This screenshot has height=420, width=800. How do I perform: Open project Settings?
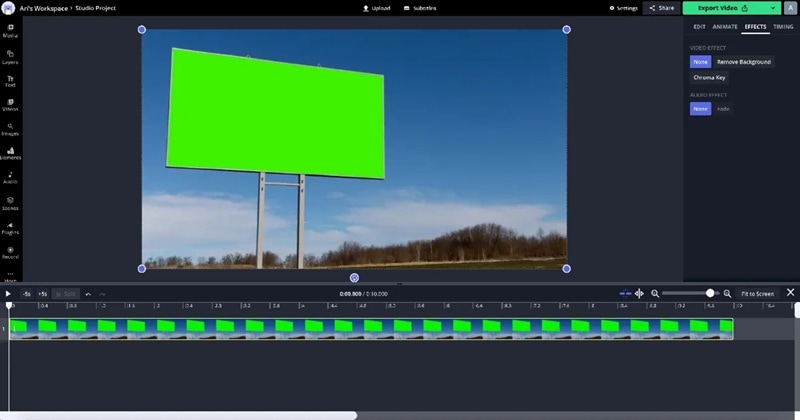623,8
